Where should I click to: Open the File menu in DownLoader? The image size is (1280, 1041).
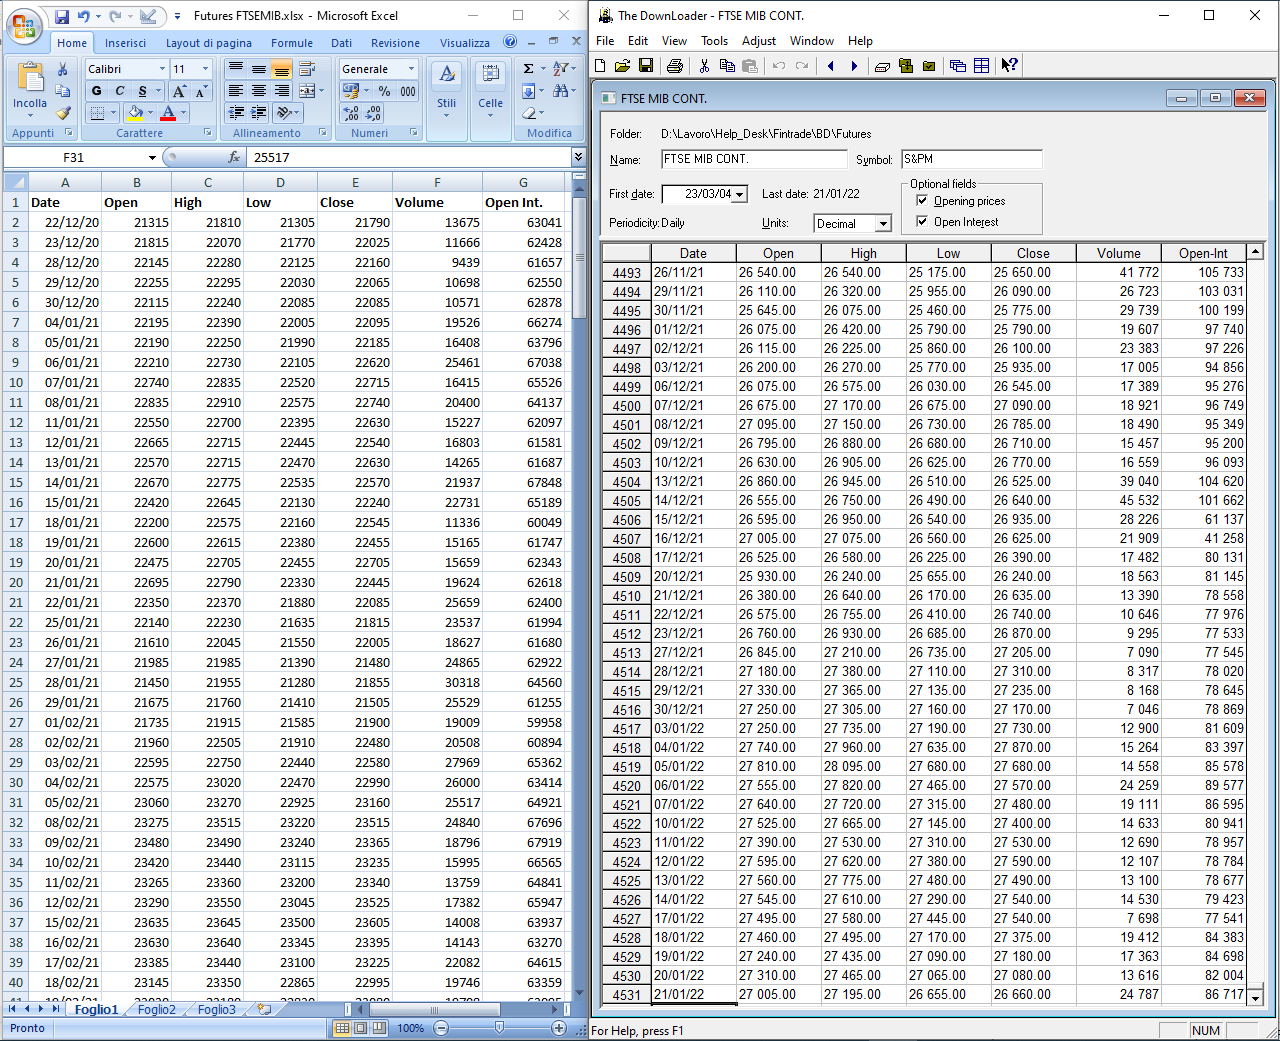605,41
